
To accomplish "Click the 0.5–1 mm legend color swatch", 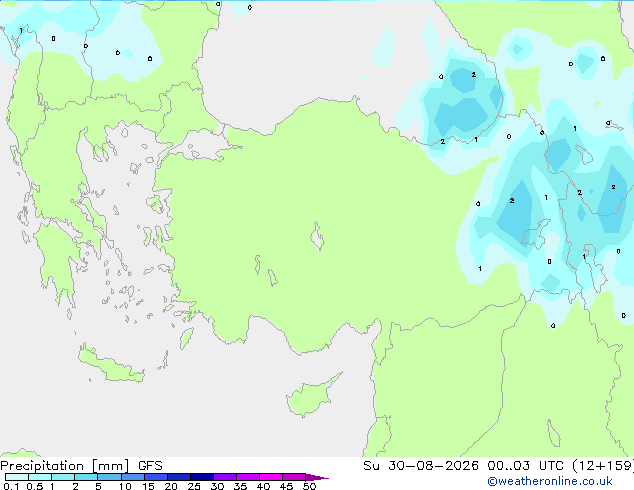I will click(x=40, y=477).
